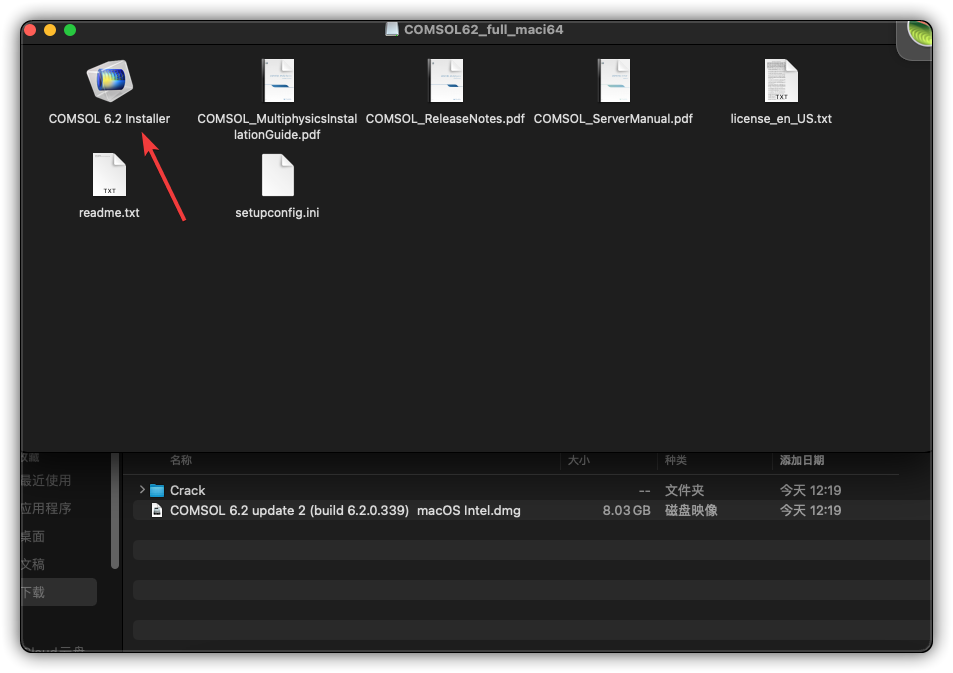
Task: Click the COMSOL62_full_maci64 window title
Action: click(484, 29)
